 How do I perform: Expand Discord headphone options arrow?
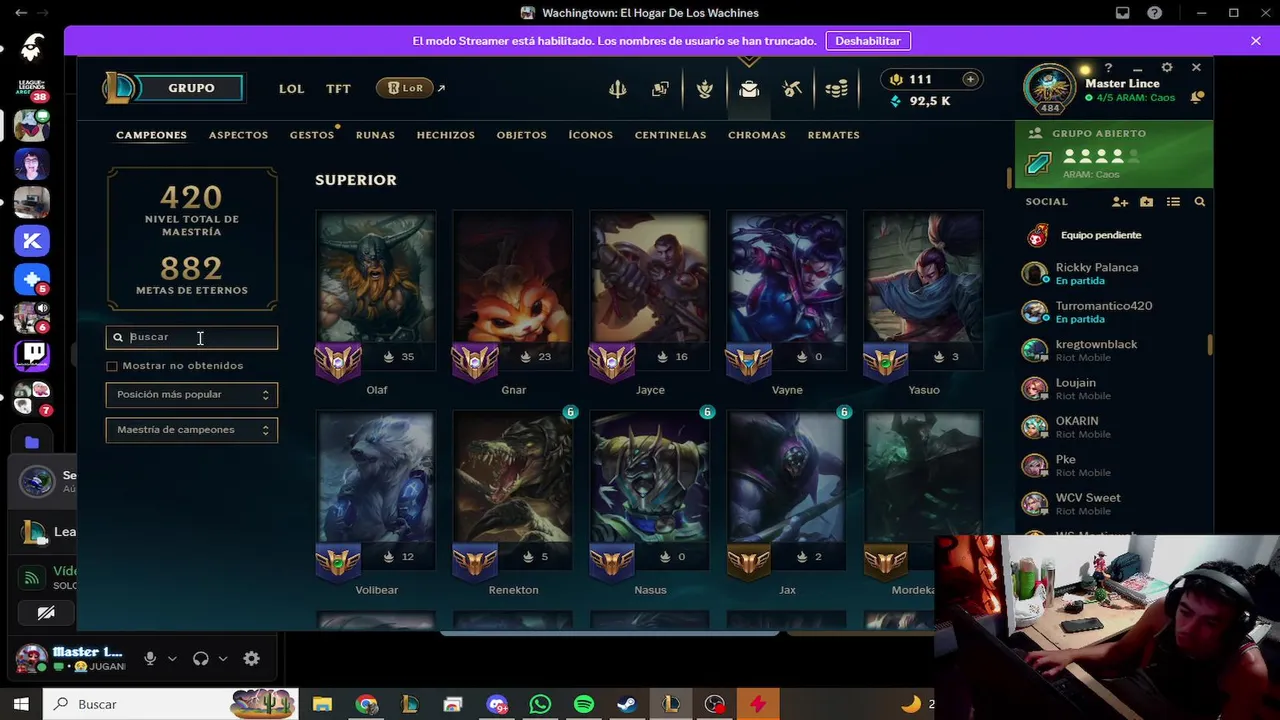coord(223,659)
